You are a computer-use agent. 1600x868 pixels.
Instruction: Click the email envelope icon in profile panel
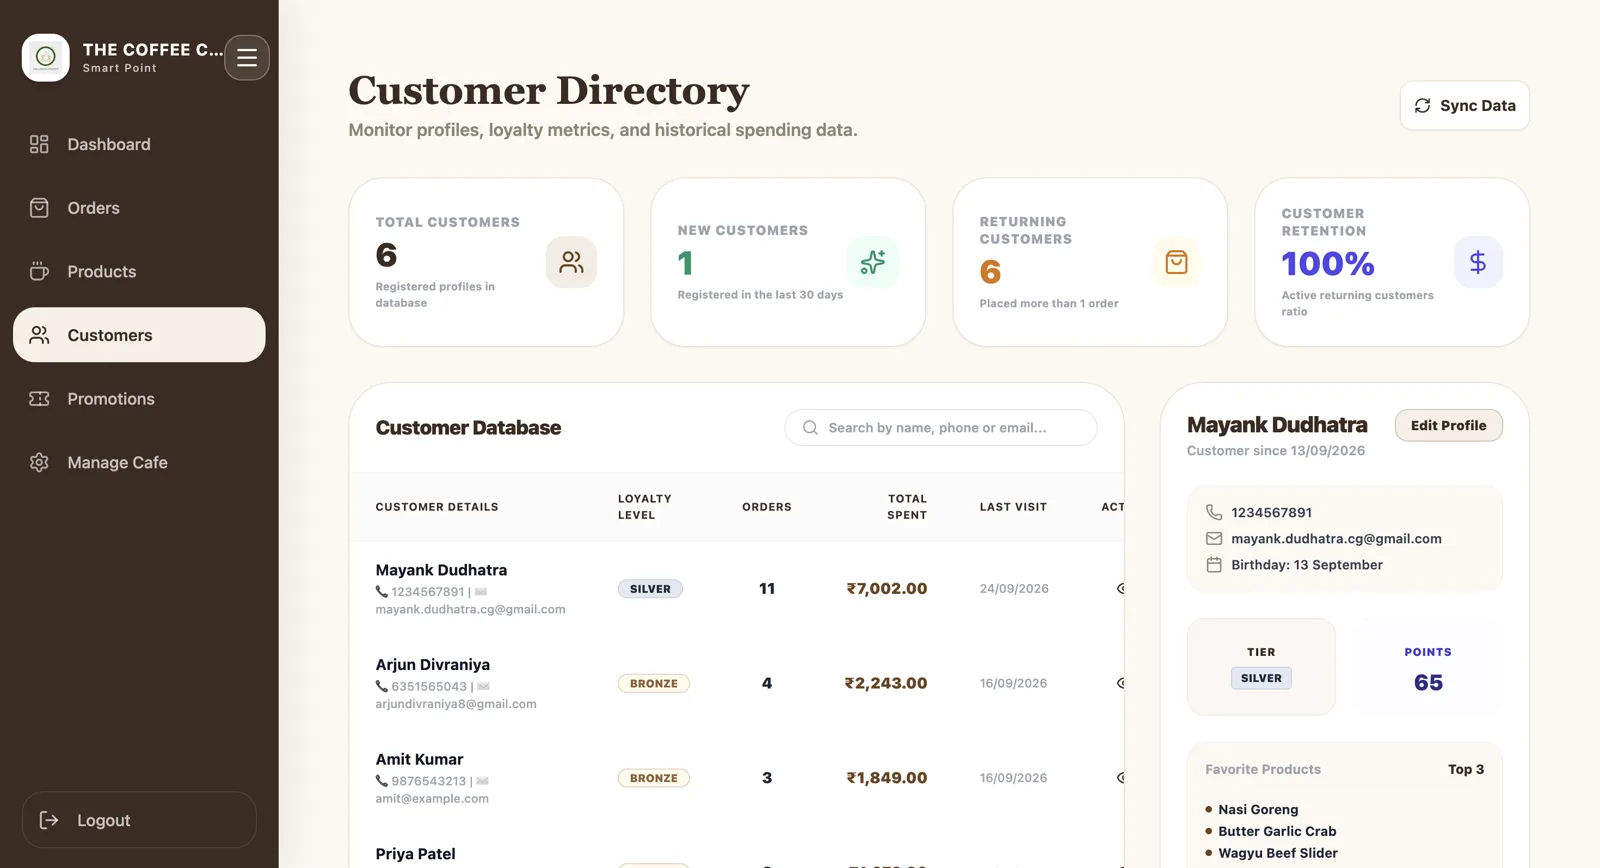point(1214,538)
